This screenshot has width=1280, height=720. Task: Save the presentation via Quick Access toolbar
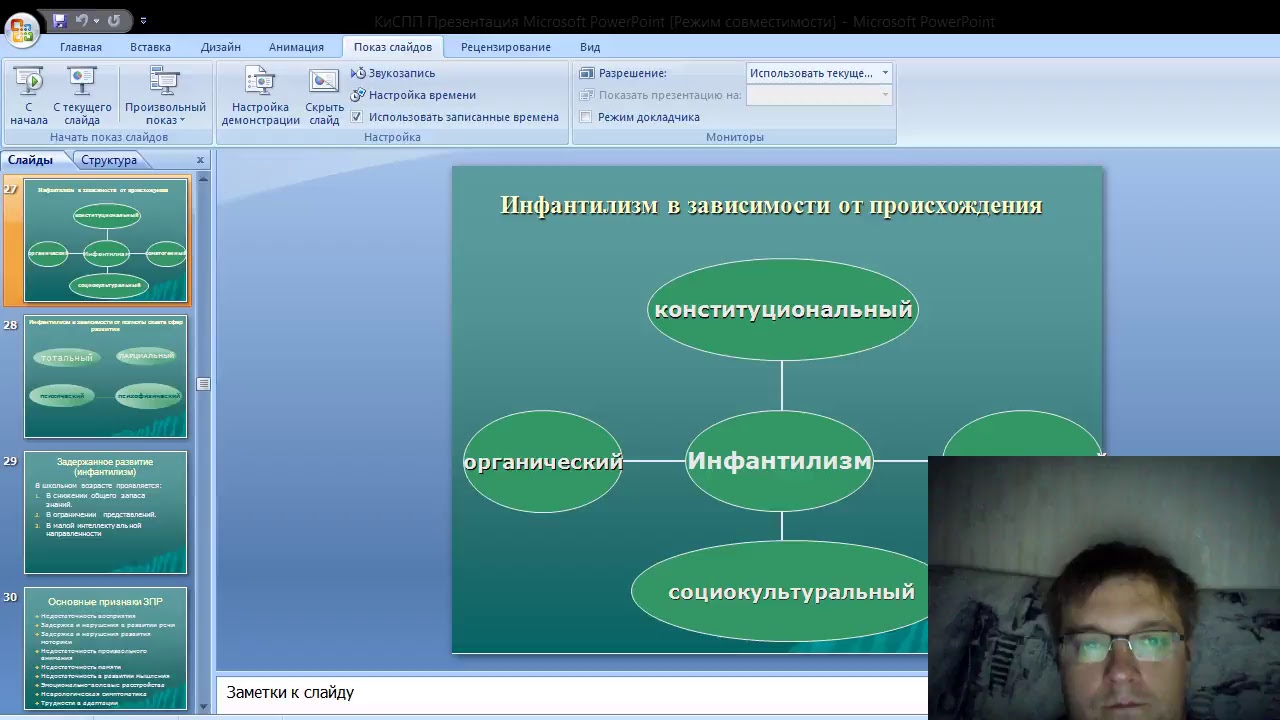60,20
